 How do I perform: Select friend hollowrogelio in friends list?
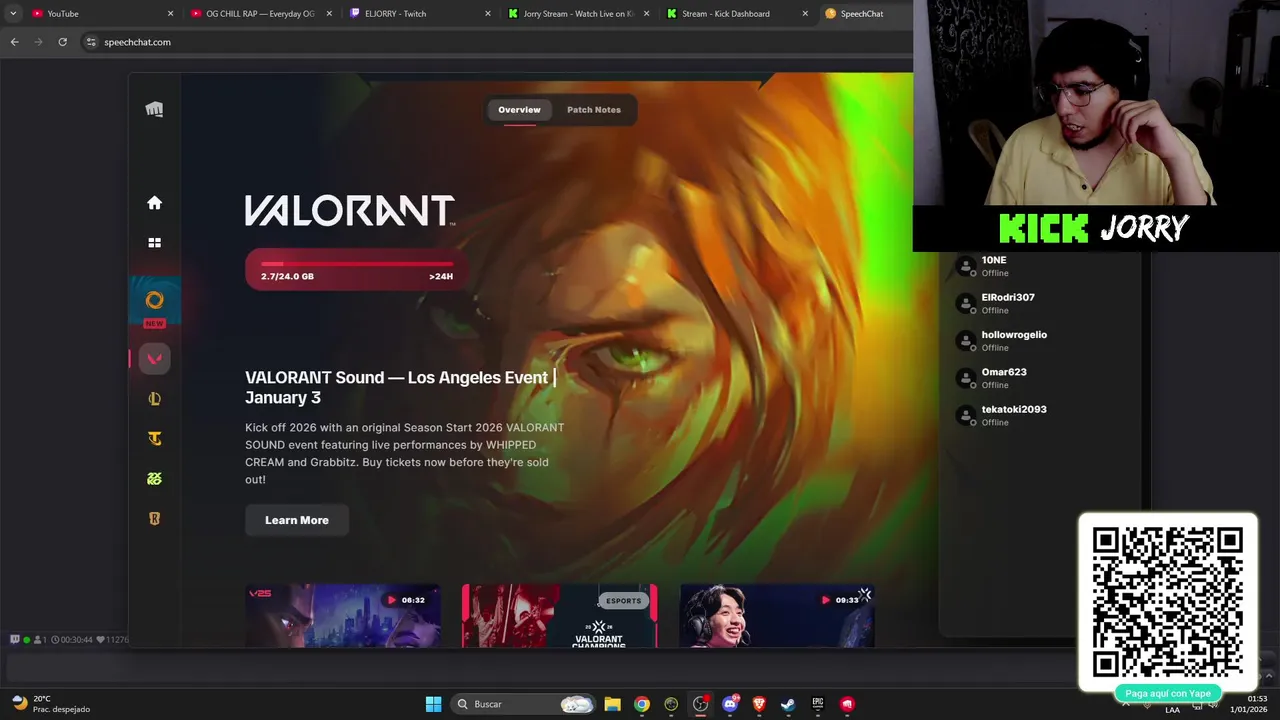[x=1040, y=341]
